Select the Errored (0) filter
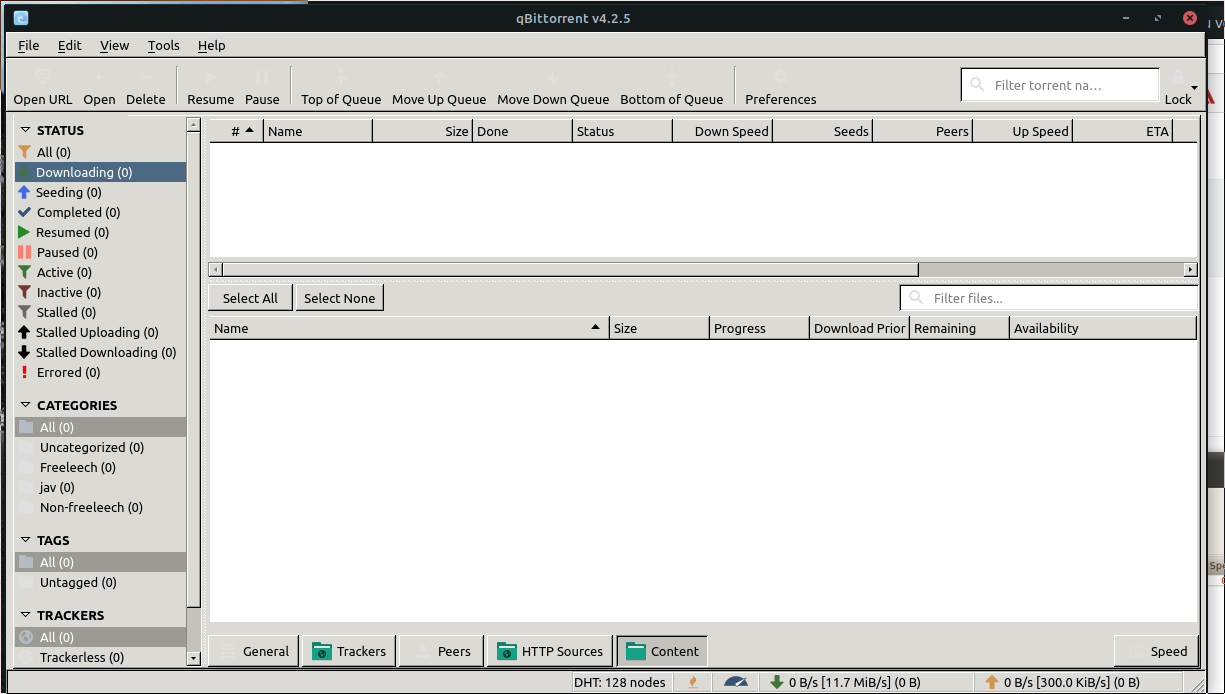This screenshot has width=1225, height=694. [x=100, y=372]
